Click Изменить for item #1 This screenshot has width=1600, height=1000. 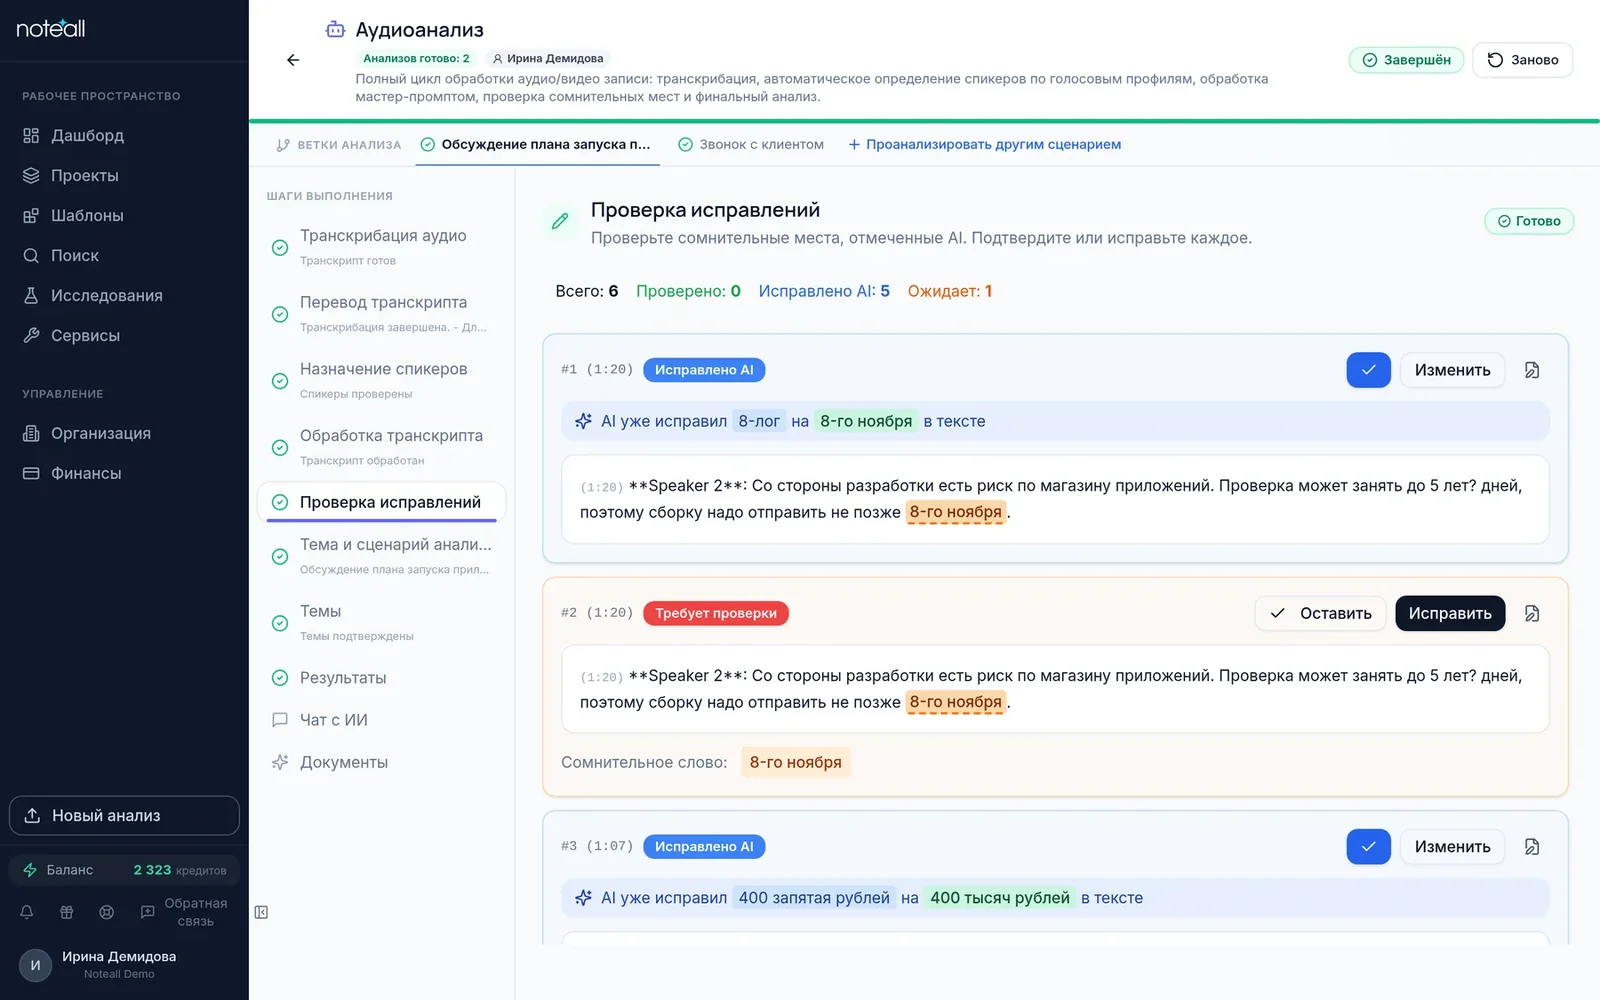[x=1452, y=370]
